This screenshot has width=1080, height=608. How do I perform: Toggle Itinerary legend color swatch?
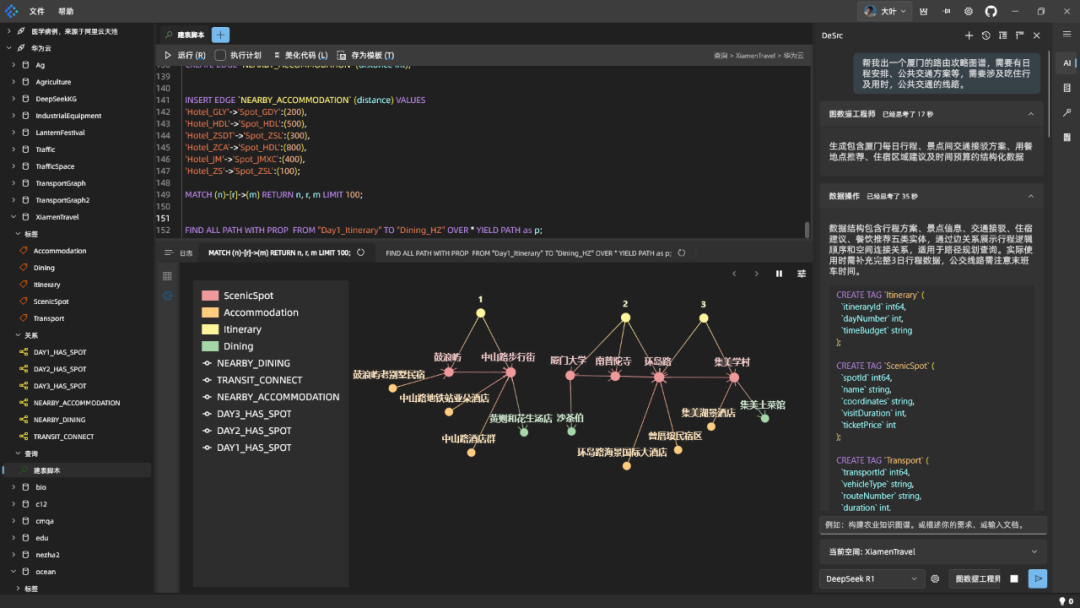pyautogui.click(x=210, y=329)
